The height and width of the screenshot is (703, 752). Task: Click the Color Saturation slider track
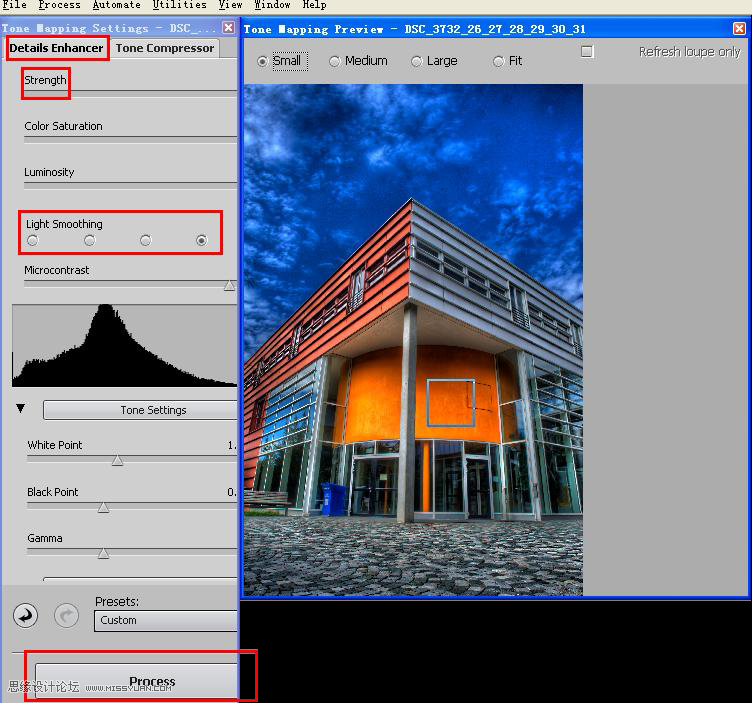click(x=130, y=140)
